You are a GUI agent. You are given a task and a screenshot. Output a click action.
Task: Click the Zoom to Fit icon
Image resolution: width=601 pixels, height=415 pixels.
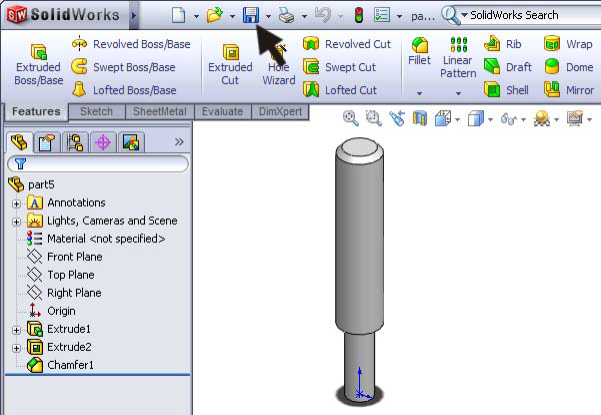tap(350, 118)
